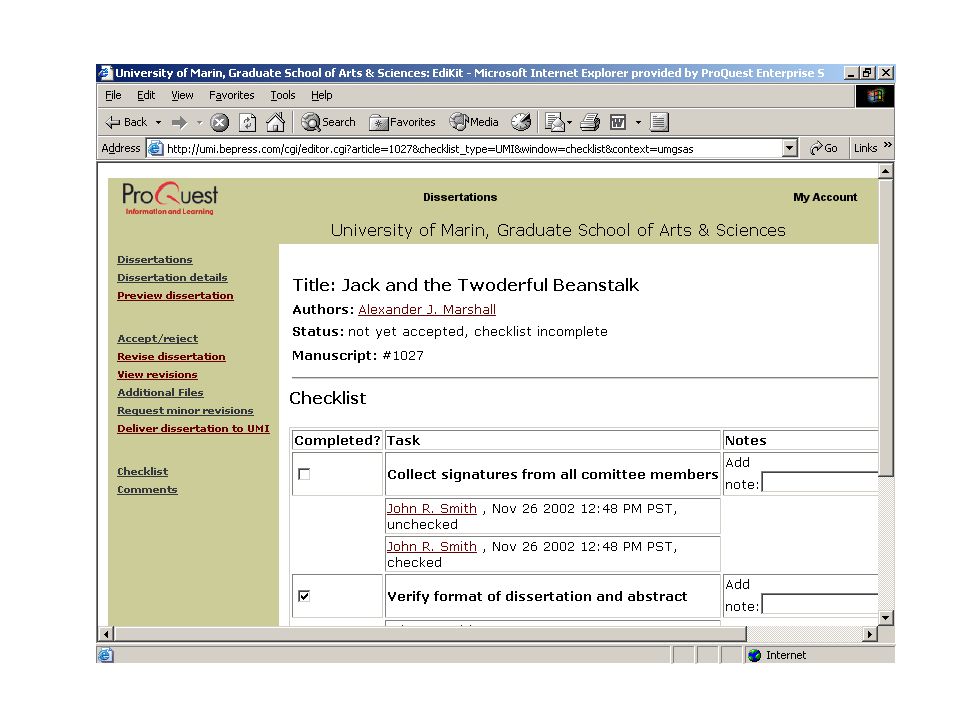This screenshot has width=960, height=720.
Task: Uncheck the Verify format of dissertation checkbox
Action: [x=304, y=596]
